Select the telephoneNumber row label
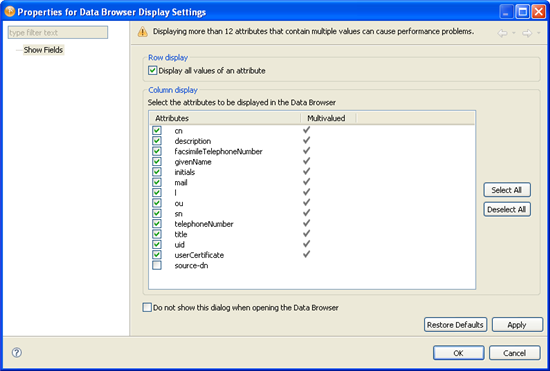Viewport: 550px width, 371px height. (x=204, y=224)
